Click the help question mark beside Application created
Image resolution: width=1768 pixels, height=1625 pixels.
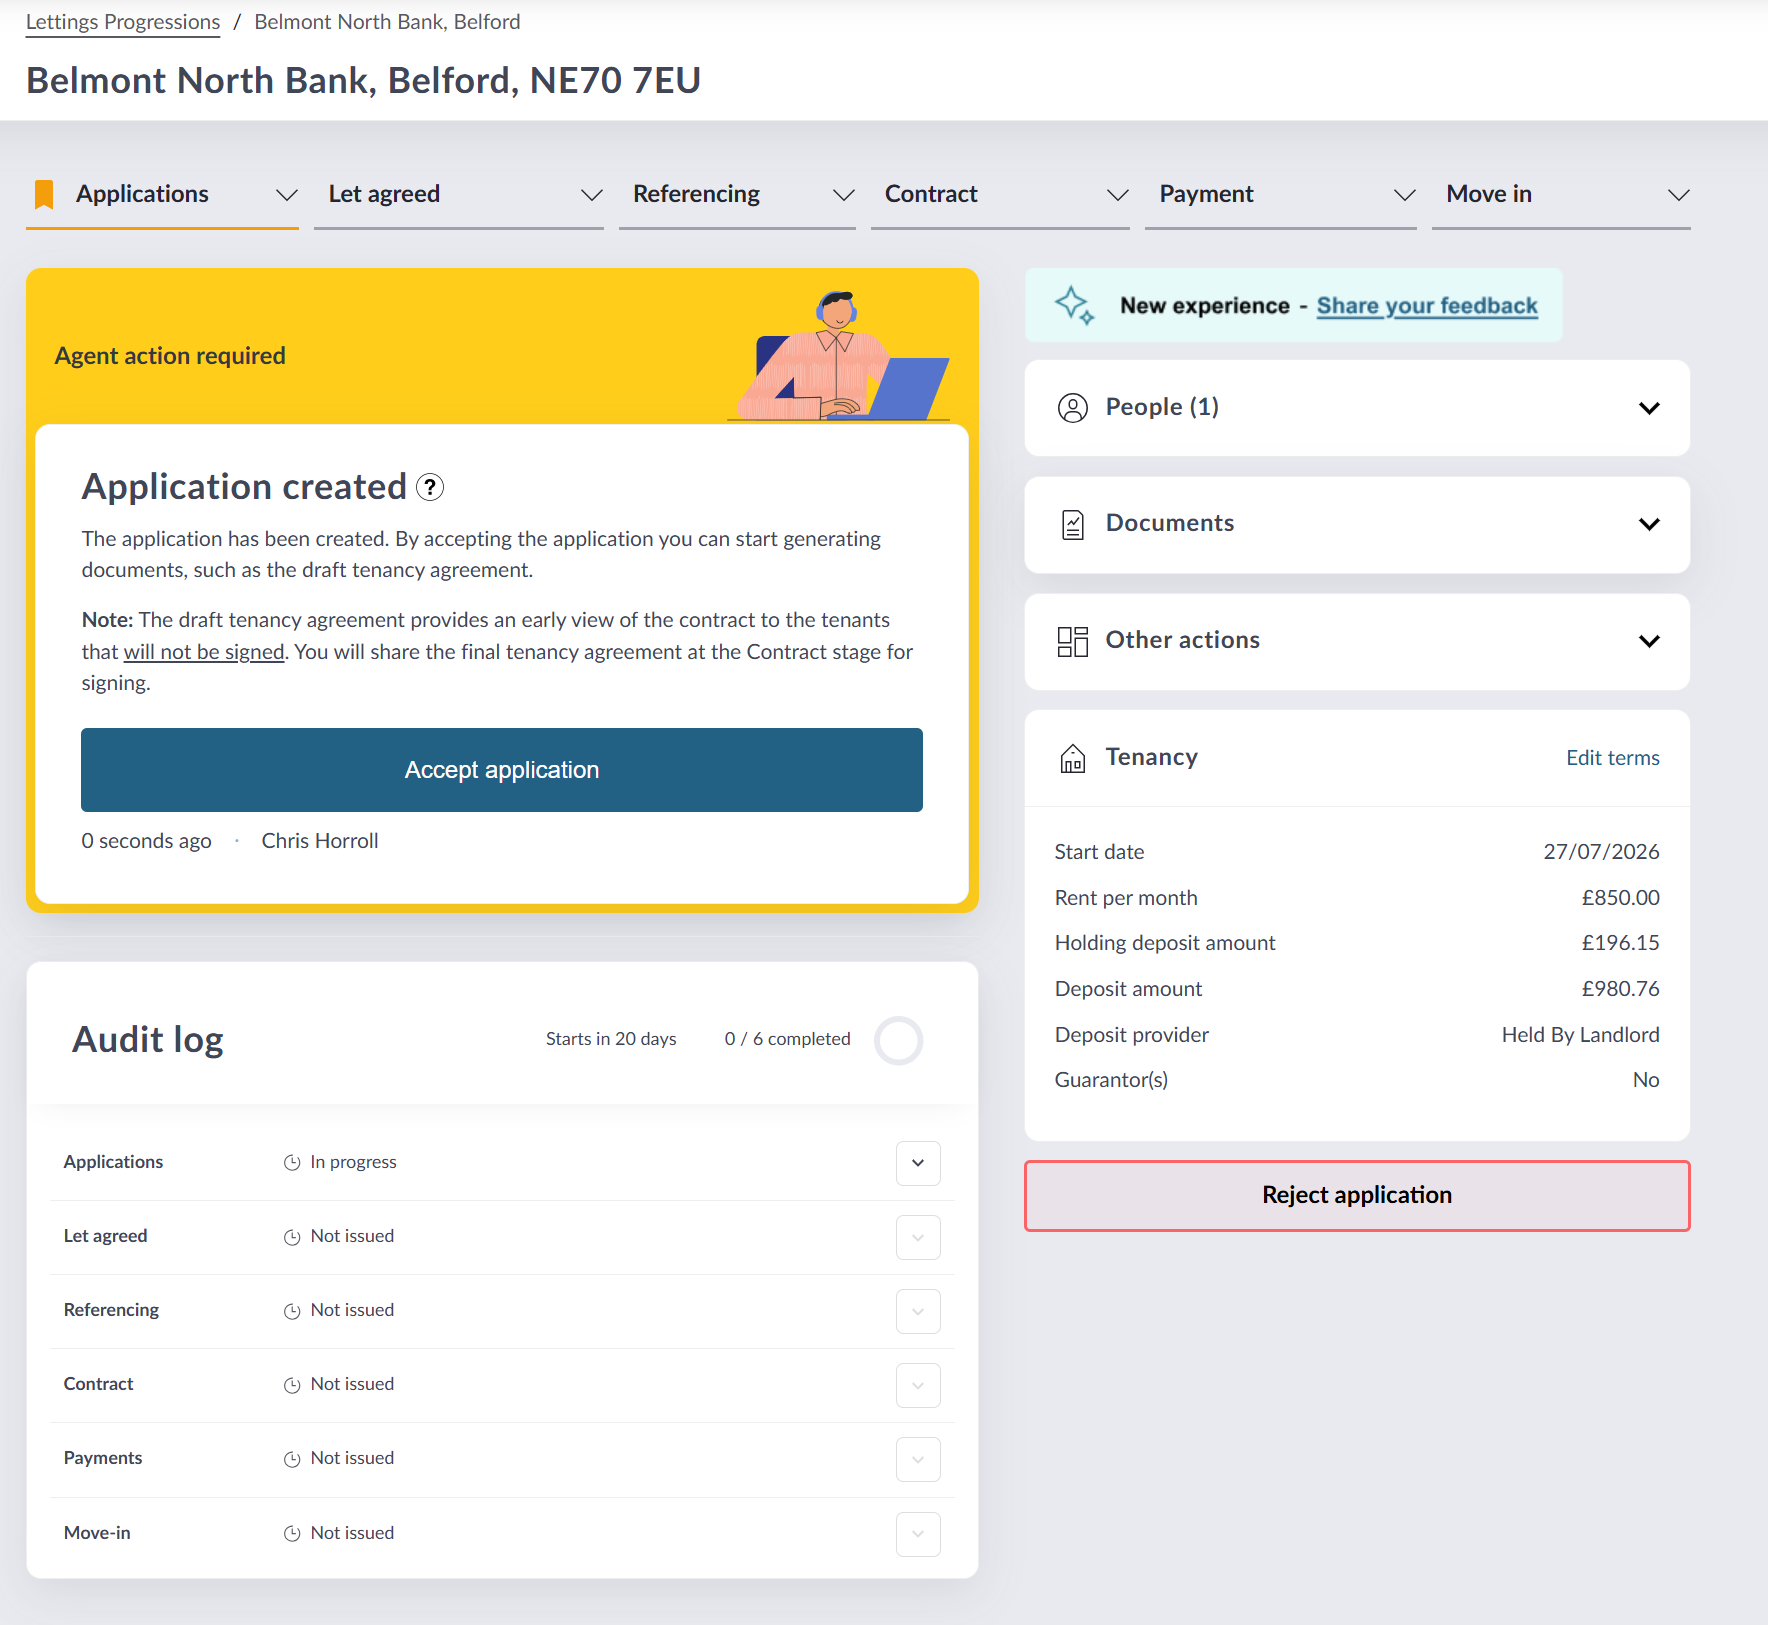tap(430, 487)
